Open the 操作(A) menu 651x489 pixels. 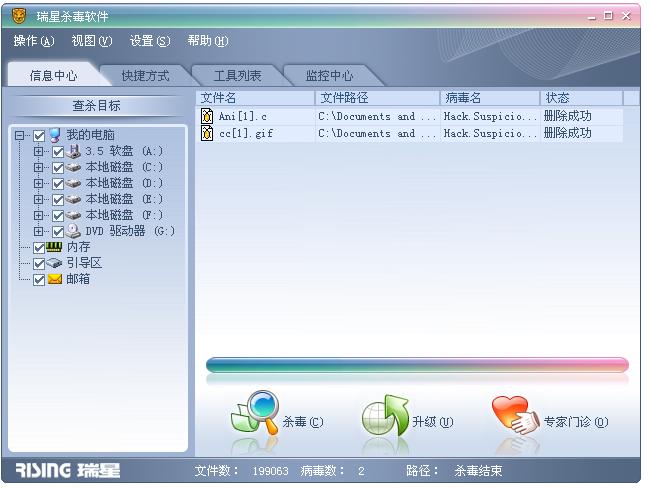pyautogui.click(x=34, y=41)
